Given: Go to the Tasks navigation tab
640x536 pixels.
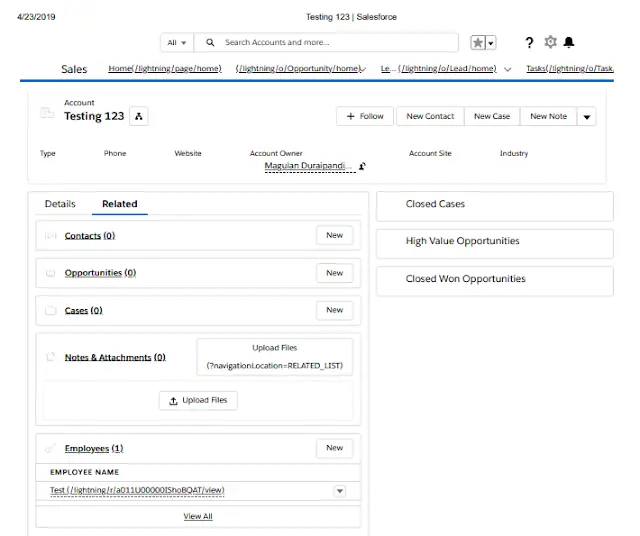Looking at the screenshot, I should pos(570,69).
